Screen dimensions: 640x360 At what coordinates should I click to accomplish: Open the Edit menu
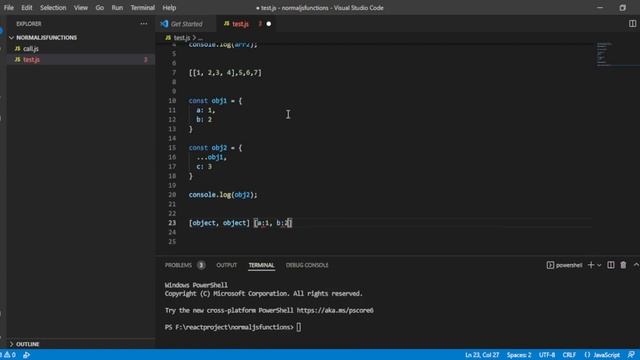(x=27, y=8)
